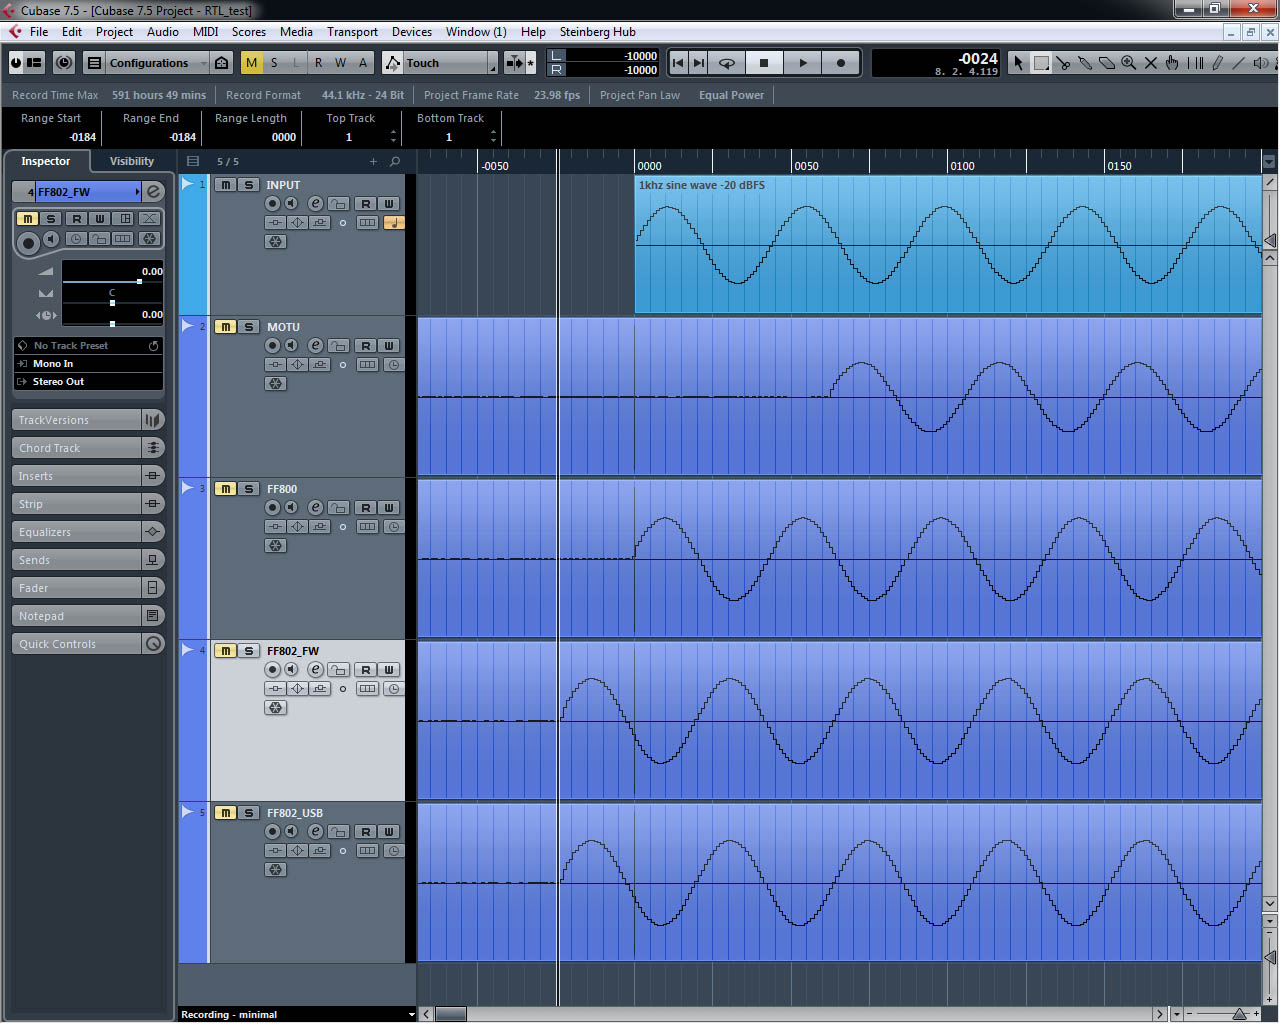Open the Configurations dropdown
The width and height of the screenshot is (1280, 1024).
pos(148,63)
